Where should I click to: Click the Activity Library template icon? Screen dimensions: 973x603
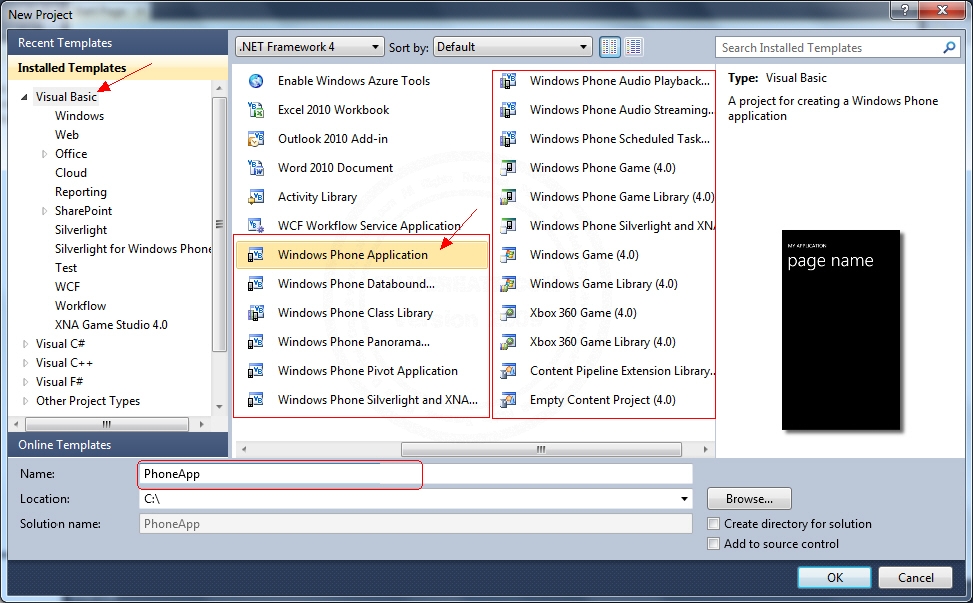[256, 197]
